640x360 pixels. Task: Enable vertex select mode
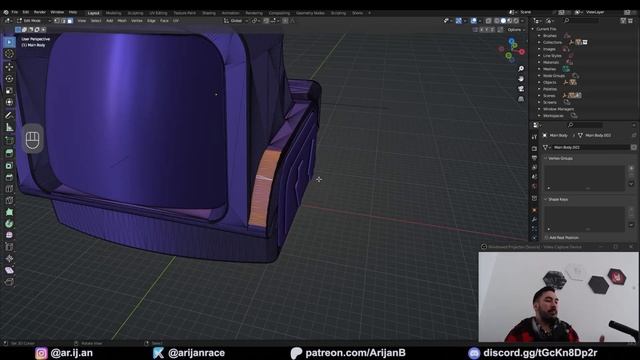pos(57,20)
